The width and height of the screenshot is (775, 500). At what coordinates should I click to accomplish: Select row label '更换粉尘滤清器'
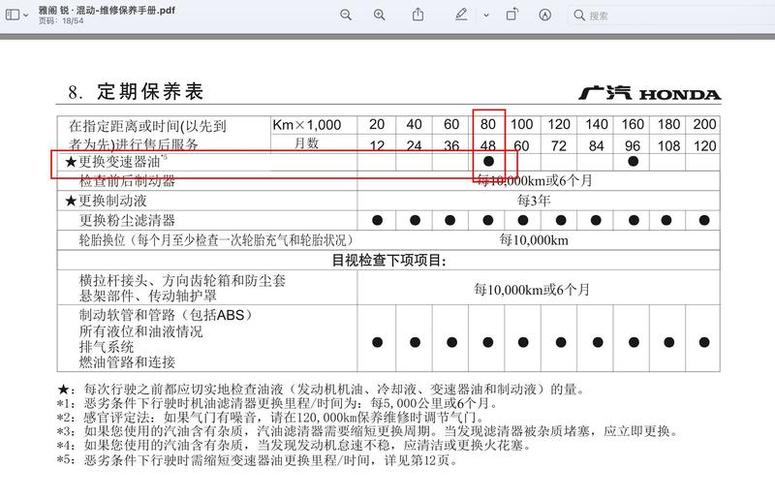[x=127, y=220]
